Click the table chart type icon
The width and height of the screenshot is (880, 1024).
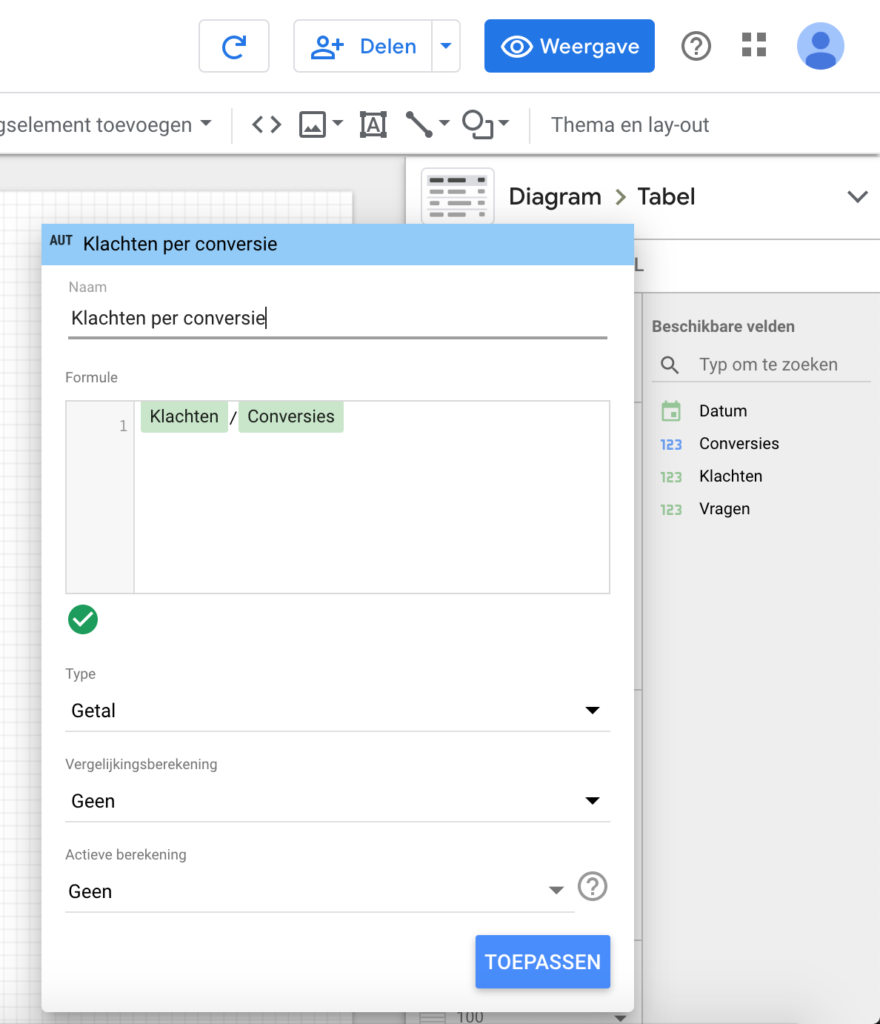pos(457,196)
